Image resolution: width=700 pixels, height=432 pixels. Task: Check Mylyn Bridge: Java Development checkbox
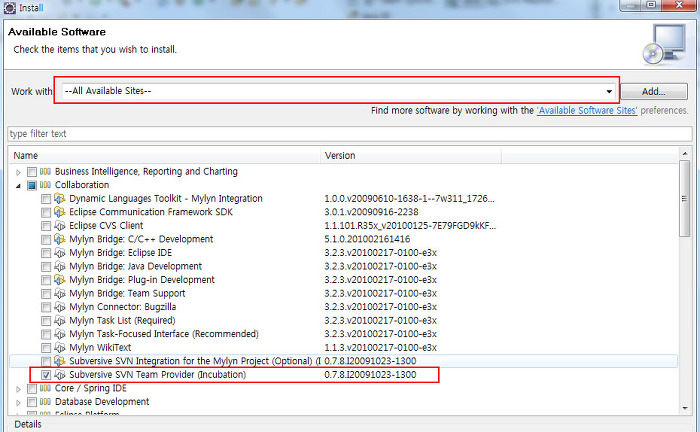pyautogui.click(x=46, y=267)
